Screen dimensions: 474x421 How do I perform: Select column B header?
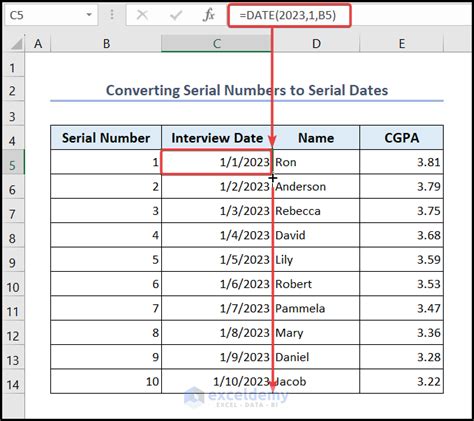pos(106,44)
